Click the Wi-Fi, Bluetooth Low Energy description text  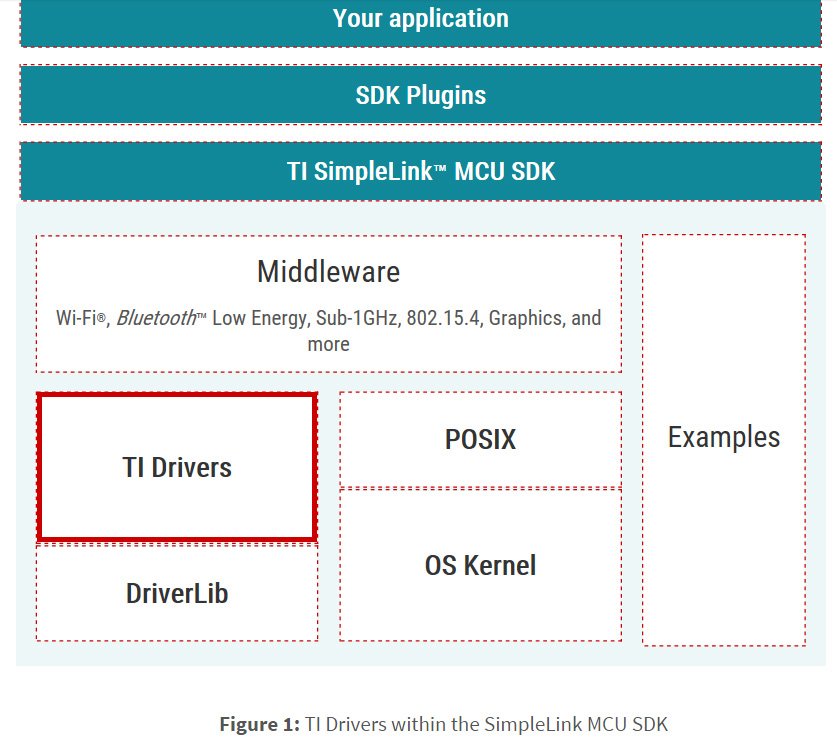coord(328,330)
